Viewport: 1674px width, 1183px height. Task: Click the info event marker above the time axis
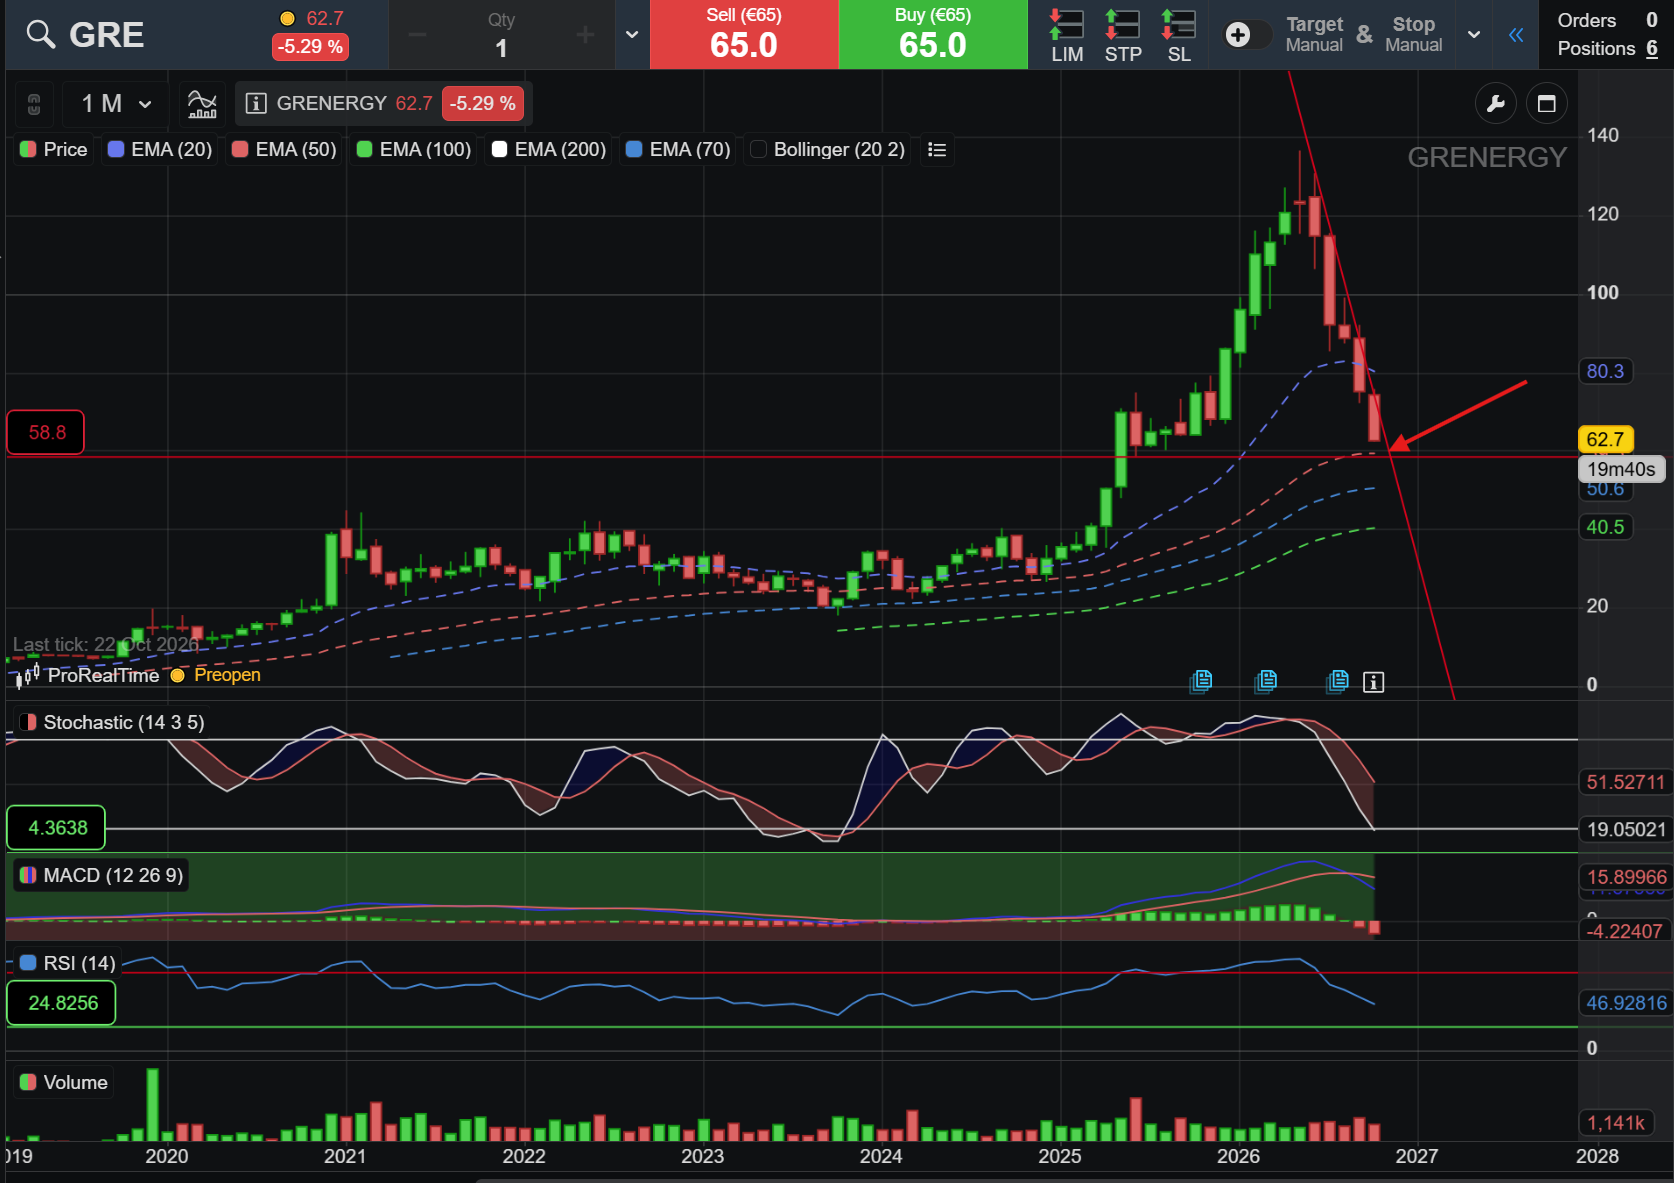pyautogui.click(x=1374, y=682)
